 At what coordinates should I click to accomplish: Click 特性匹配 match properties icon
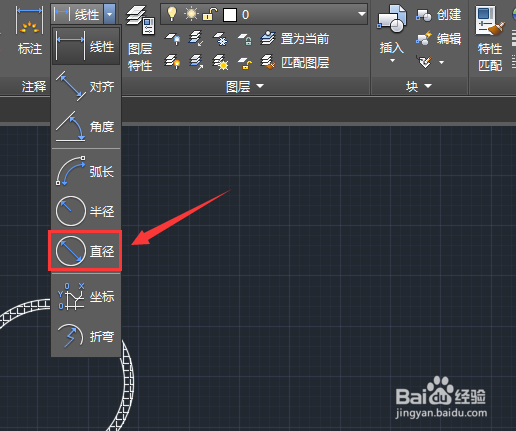tap(490, 38)
